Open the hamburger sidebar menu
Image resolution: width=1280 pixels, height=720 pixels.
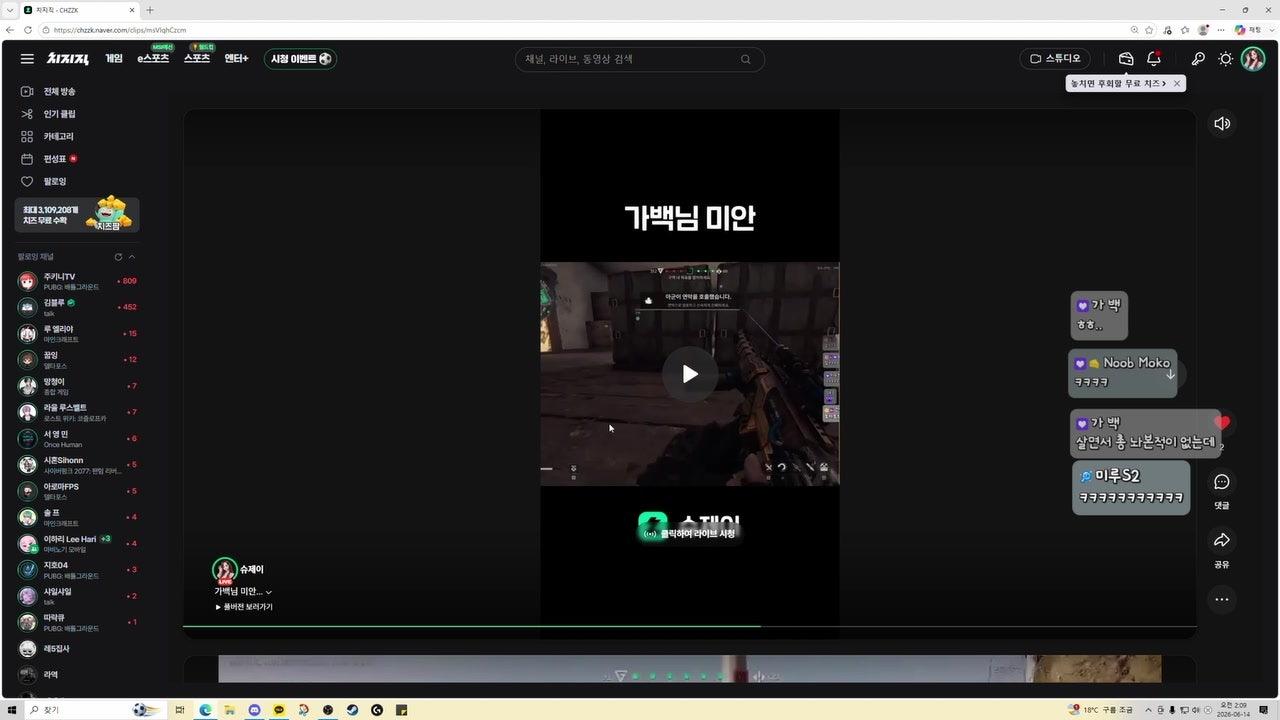point(27,59)
